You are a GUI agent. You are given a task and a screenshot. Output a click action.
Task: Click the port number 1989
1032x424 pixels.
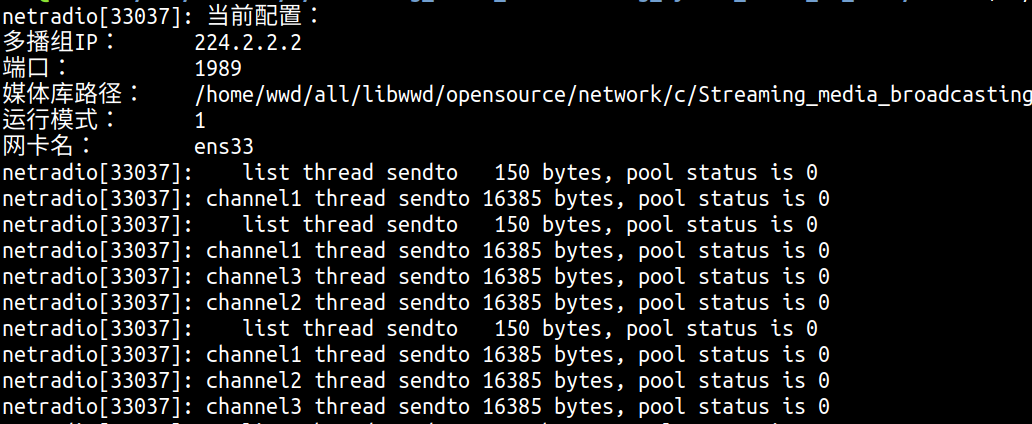coord(218,69)
